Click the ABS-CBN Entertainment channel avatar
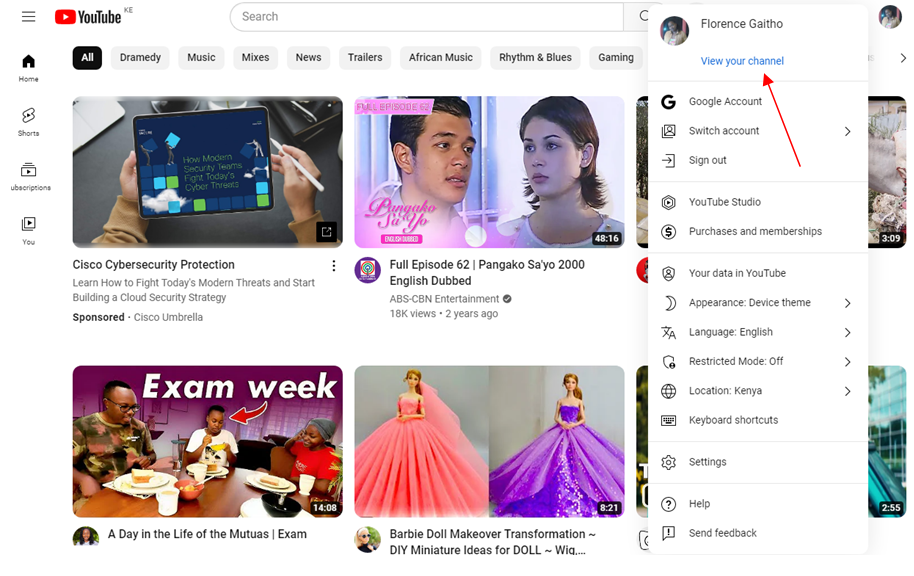The image size is (914, 576). pyautogui.click(x=368, y=270)
